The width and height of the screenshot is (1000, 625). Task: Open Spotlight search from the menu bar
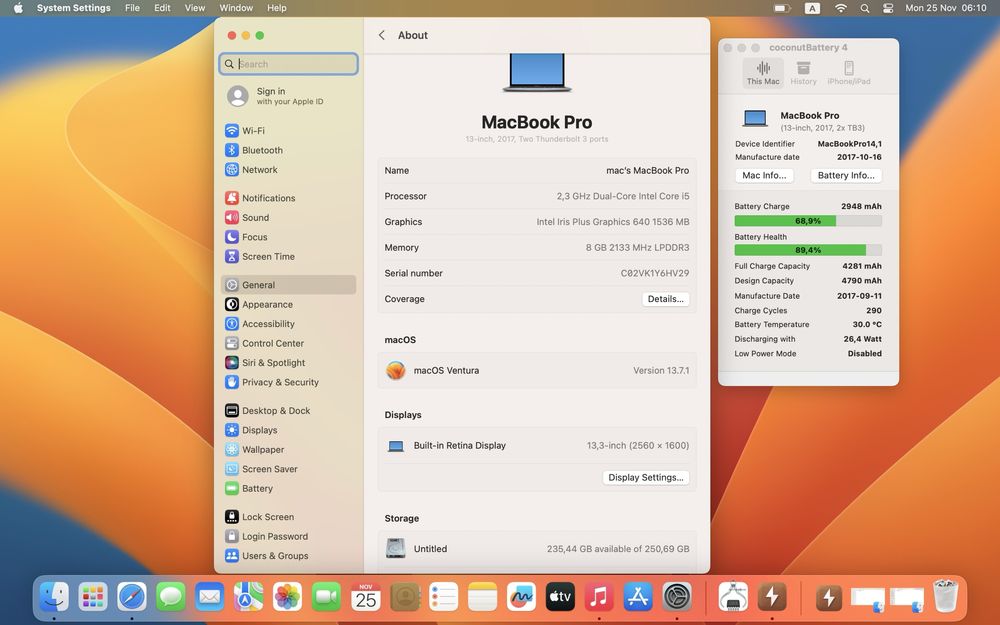click(x=864, y=8)
